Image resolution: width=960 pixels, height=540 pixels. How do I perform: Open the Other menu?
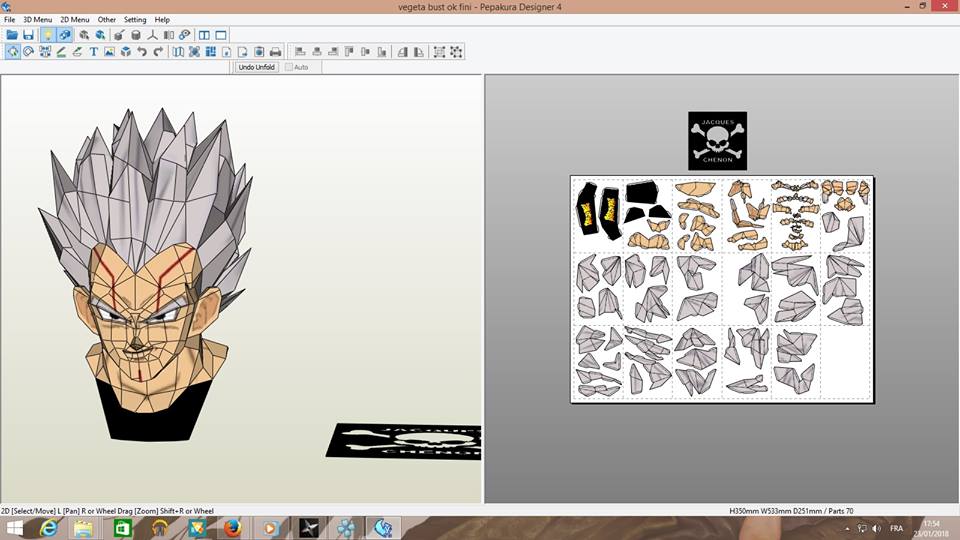point(107,20)
